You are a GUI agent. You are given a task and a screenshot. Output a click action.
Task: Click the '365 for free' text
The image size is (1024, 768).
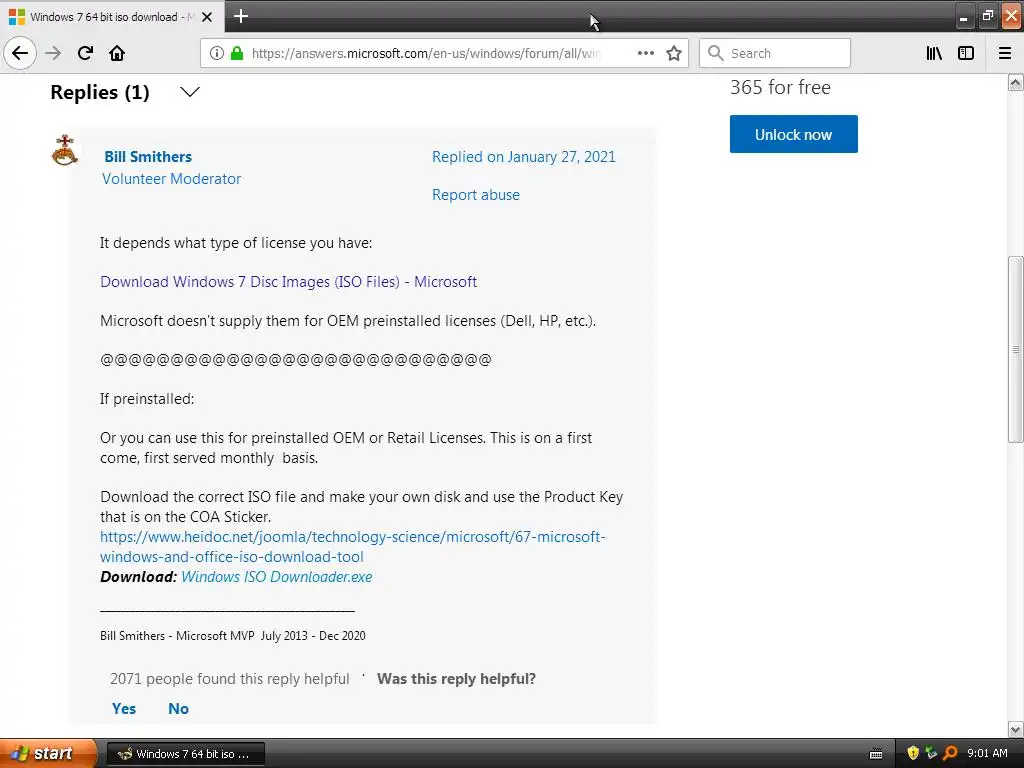click(x=780, y=88)
